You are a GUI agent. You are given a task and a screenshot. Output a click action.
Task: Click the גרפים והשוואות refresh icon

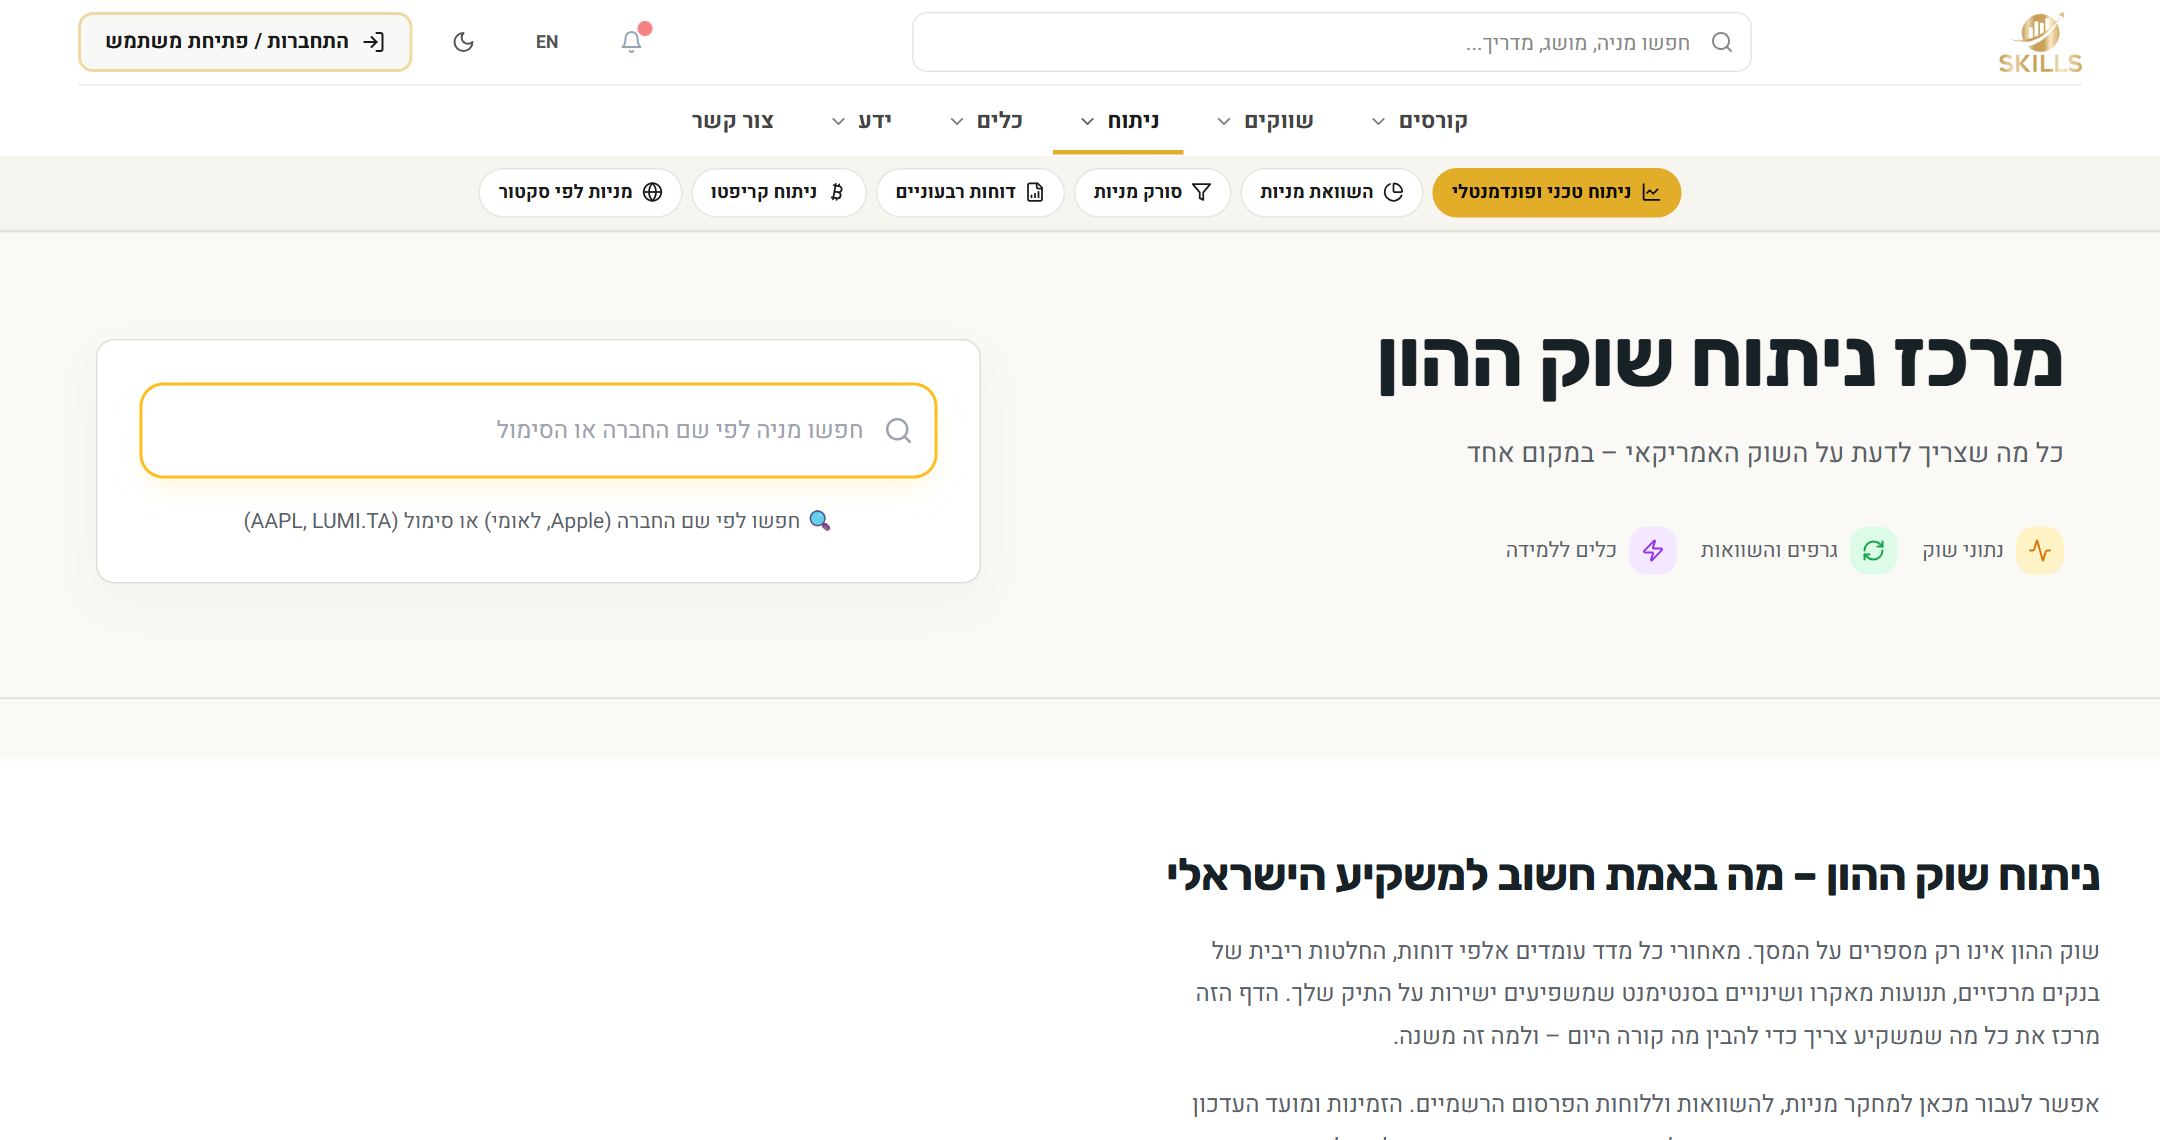pos(1873,550)
